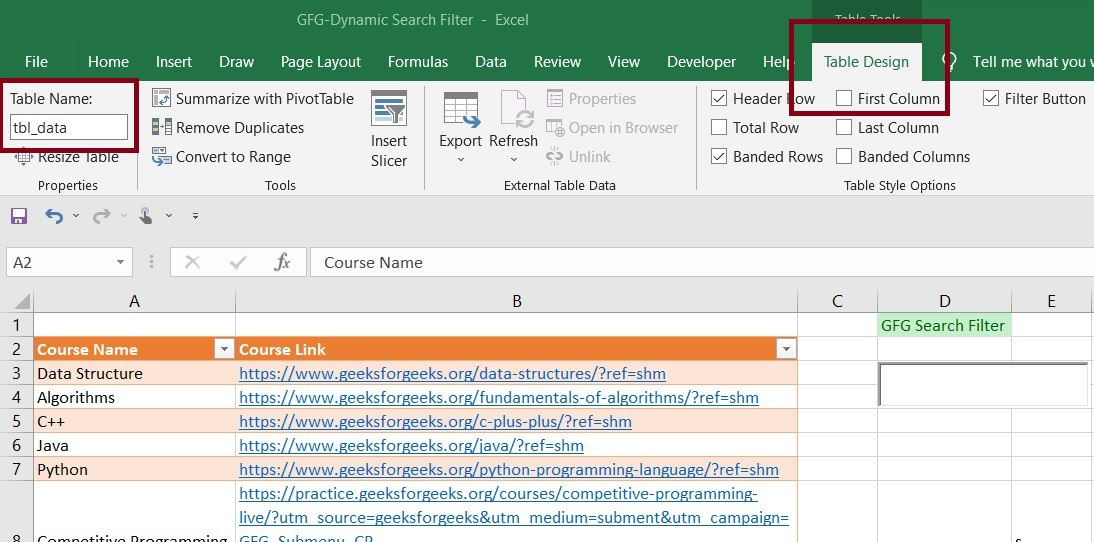Switch to the Home tab
Screen dimensions: 1094x542
108,61
